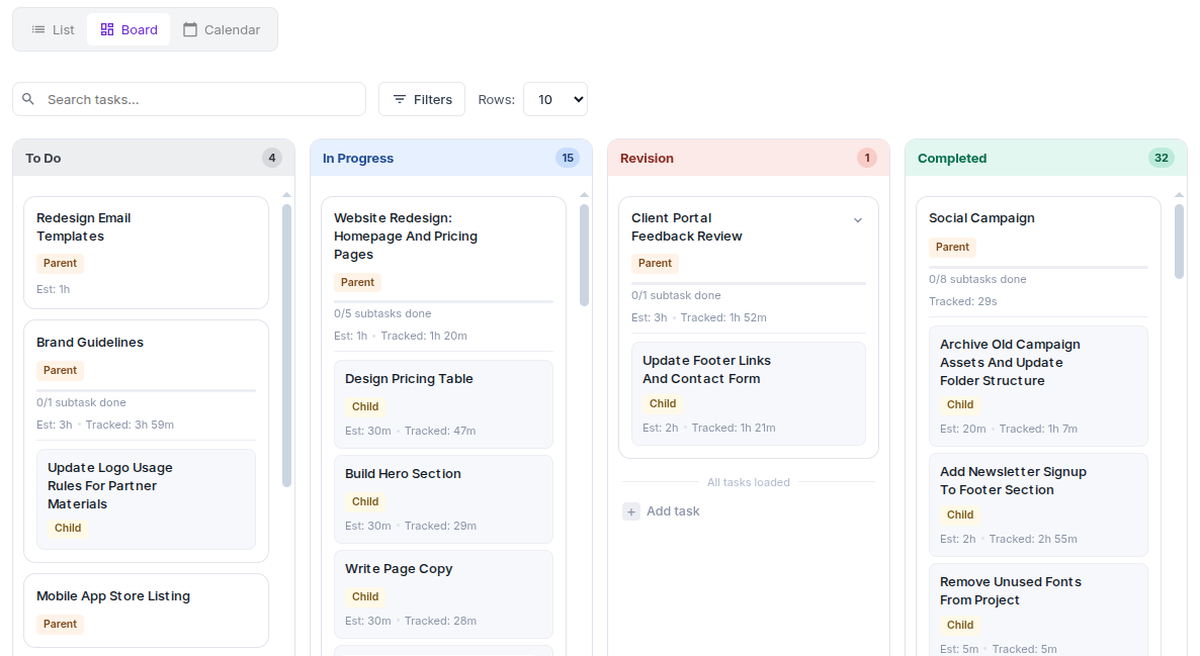Click the Completed count badge showing 32
This screenshot has height=656, width=1200.
pos(1161,158)
